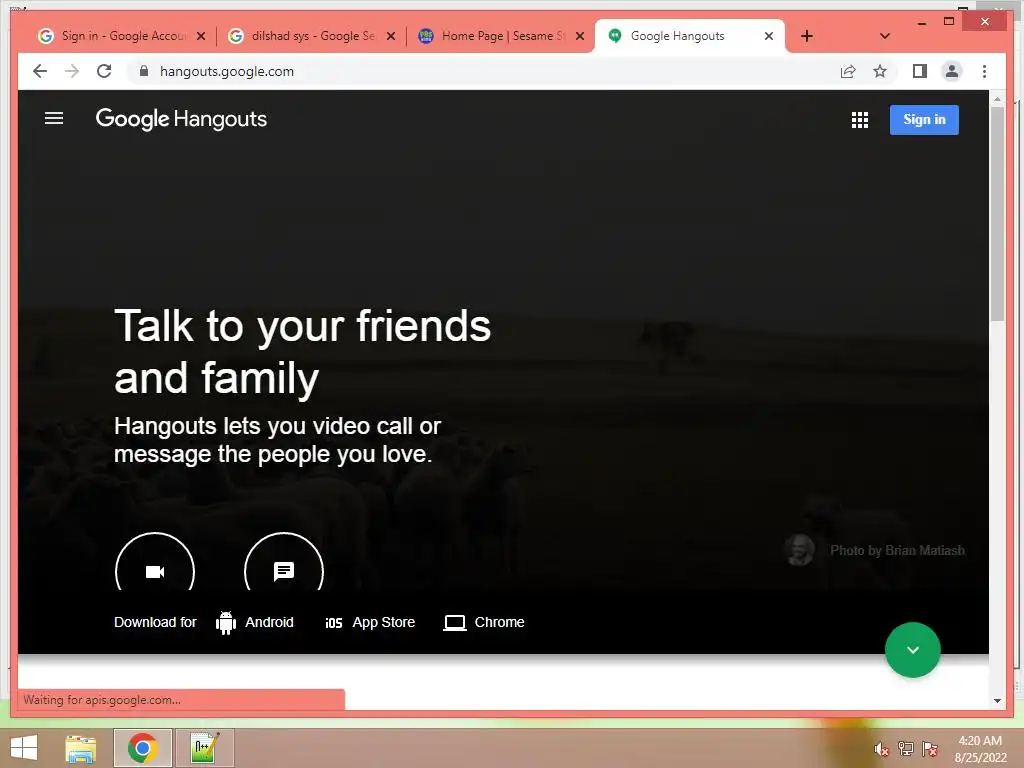Open Chrome's three-dot menu
The height and width of the screenshot is (768, 1024).
(984, 71)
